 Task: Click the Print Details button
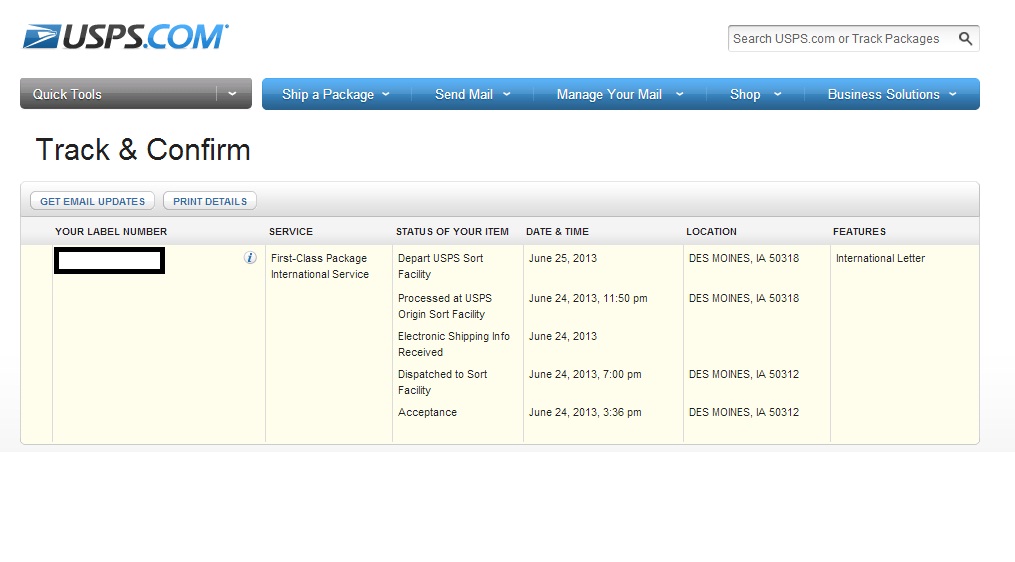click(x=210, y=201)
